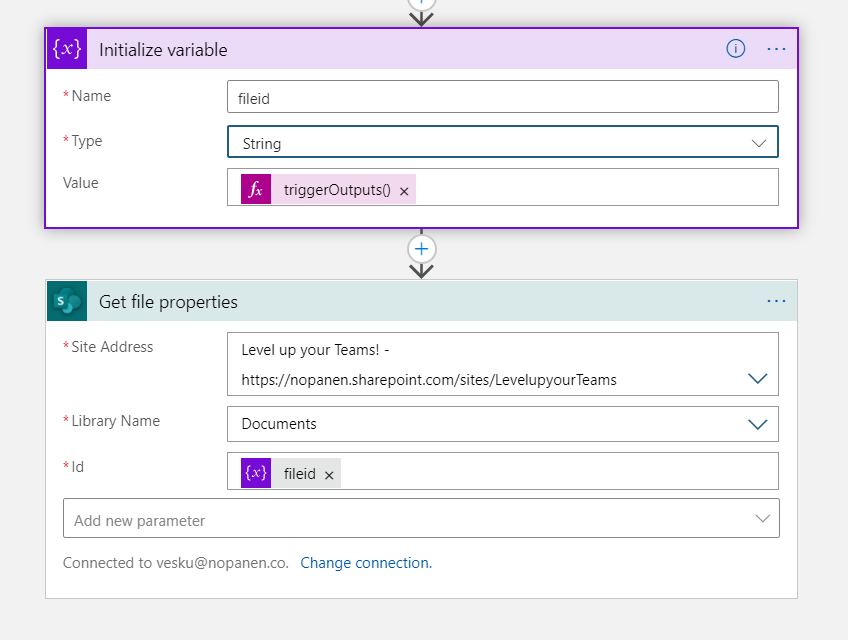Viewport: 848px width, 640px height.
Task: Click the variable icon on fileid token
Action: 256,474
